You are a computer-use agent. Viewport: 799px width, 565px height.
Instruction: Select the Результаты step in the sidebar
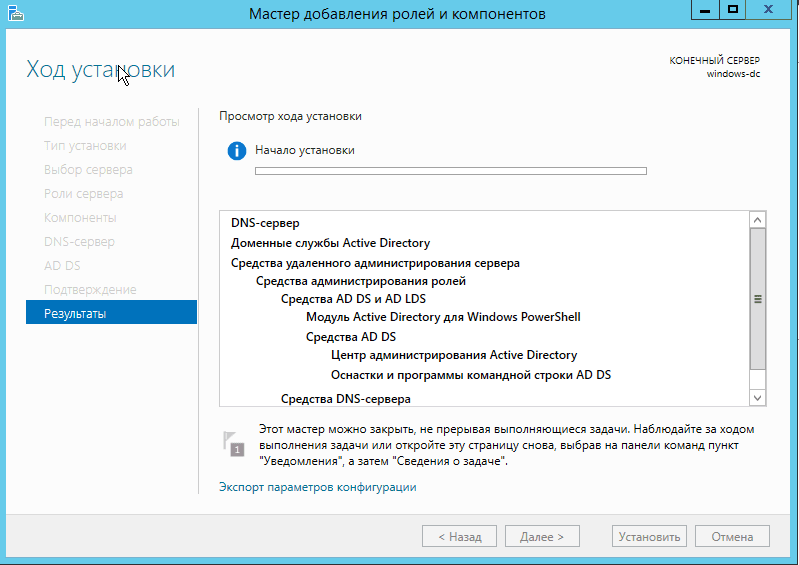[111, 313]
